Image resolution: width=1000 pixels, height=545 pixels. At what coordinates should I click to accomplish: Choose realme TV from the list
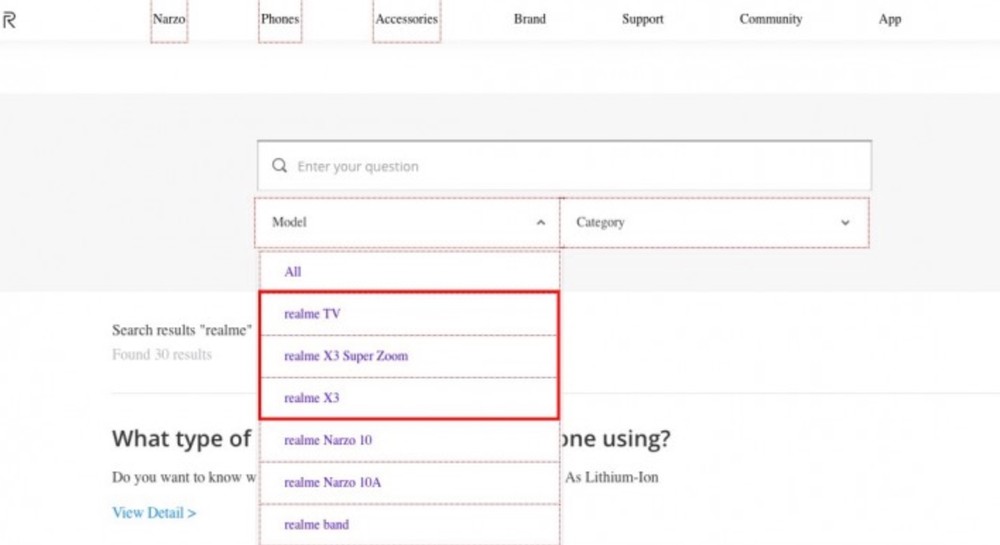312,314
